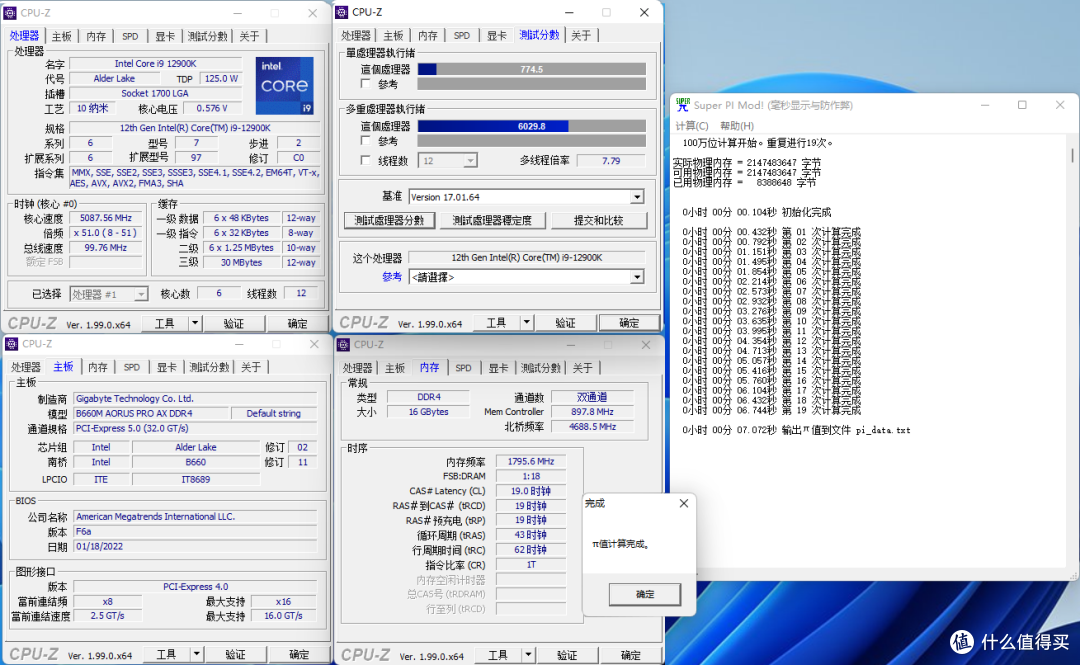Open 计算(C) menu in Super PI
This screenshot has height=665, width=1080.
click(692, 125)
